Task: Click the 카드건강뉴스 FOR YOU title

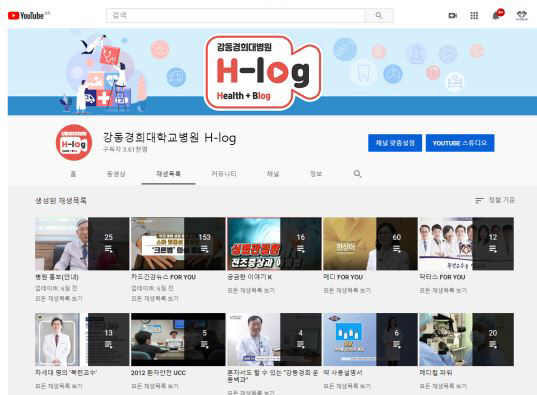Action: coord(163,277)
